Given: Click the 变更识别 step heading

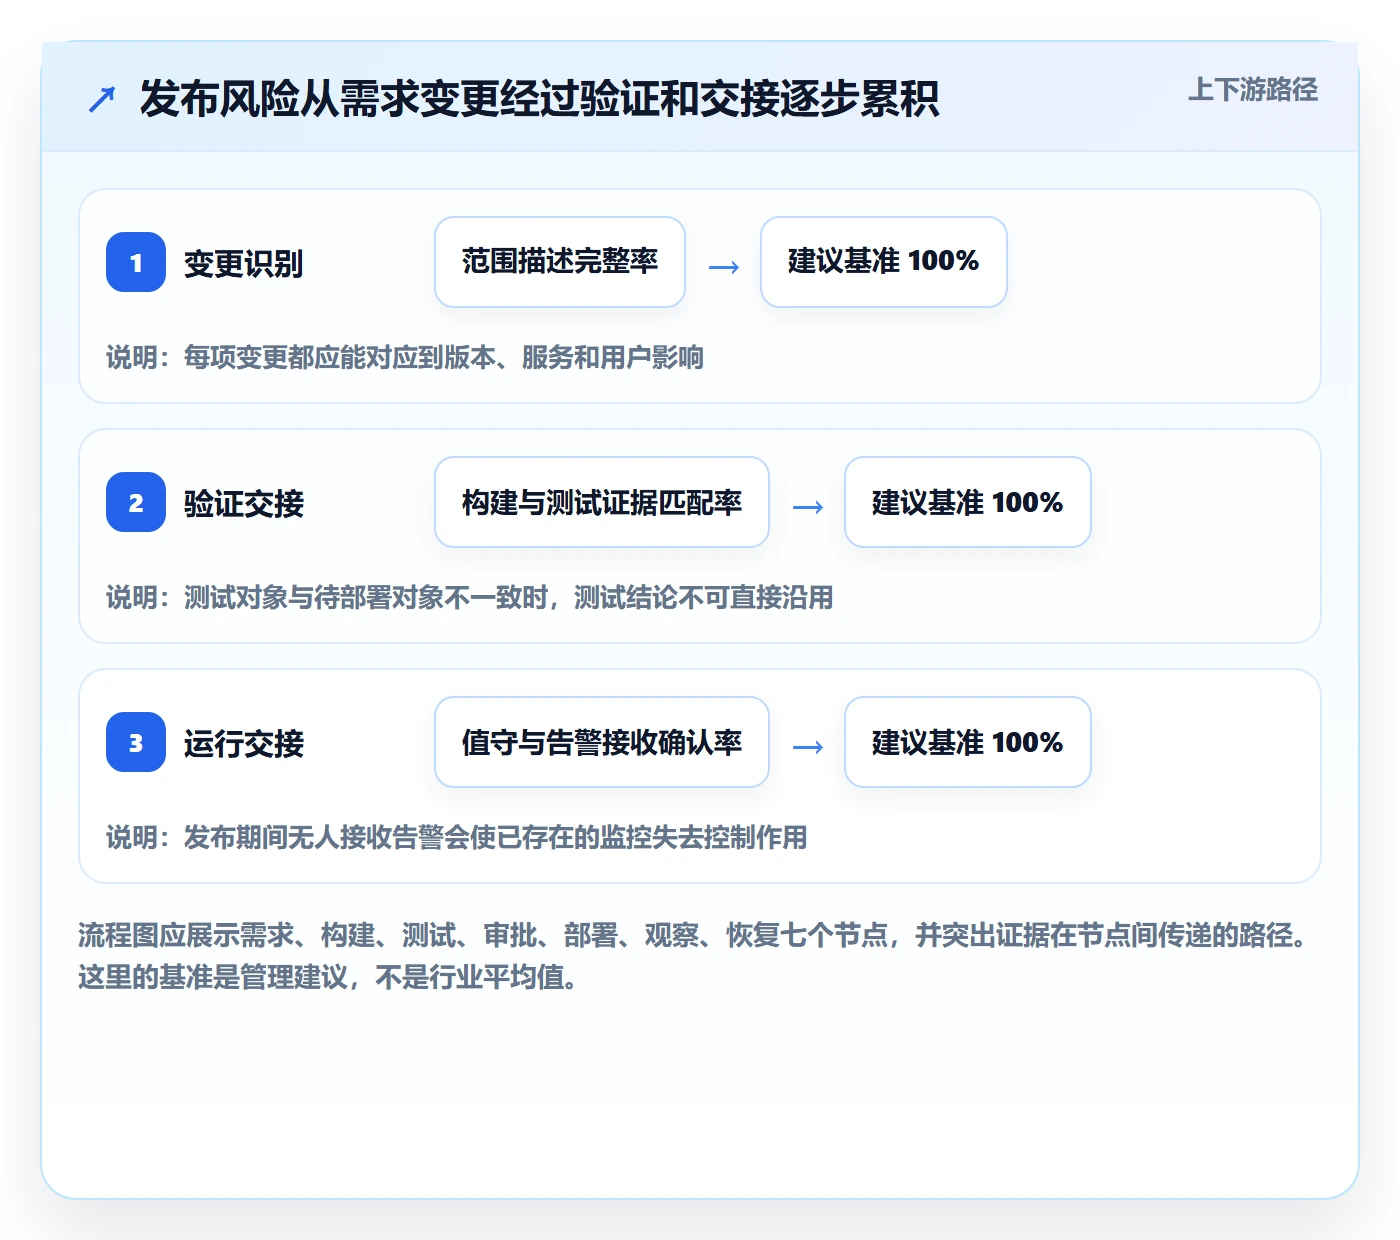Looking at the screenshot, I should tap(244, 263).
